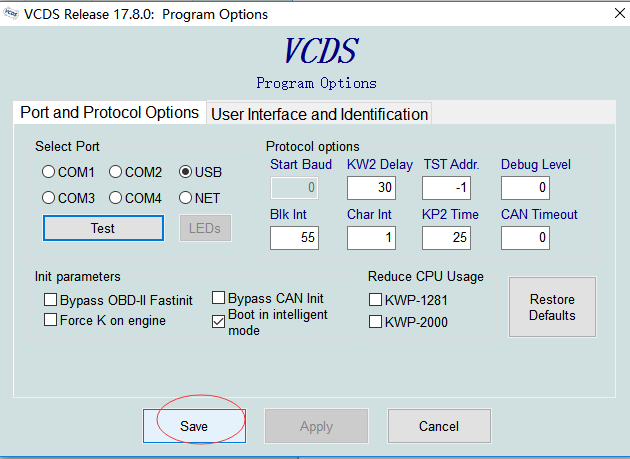
Task: Click the Test port button
Action: (x=103, y=228)
